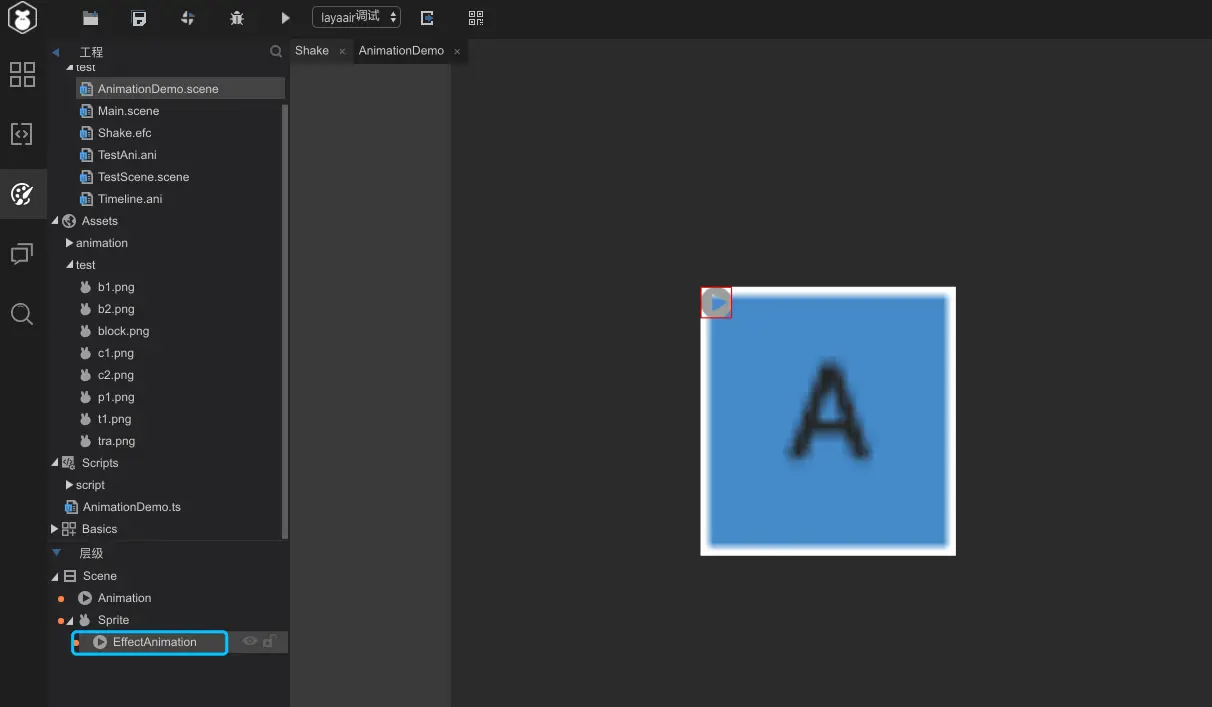Switch to code mode sidebar icon
Viewport: 1212px width, 707px height.
click(x=22, y=134)
